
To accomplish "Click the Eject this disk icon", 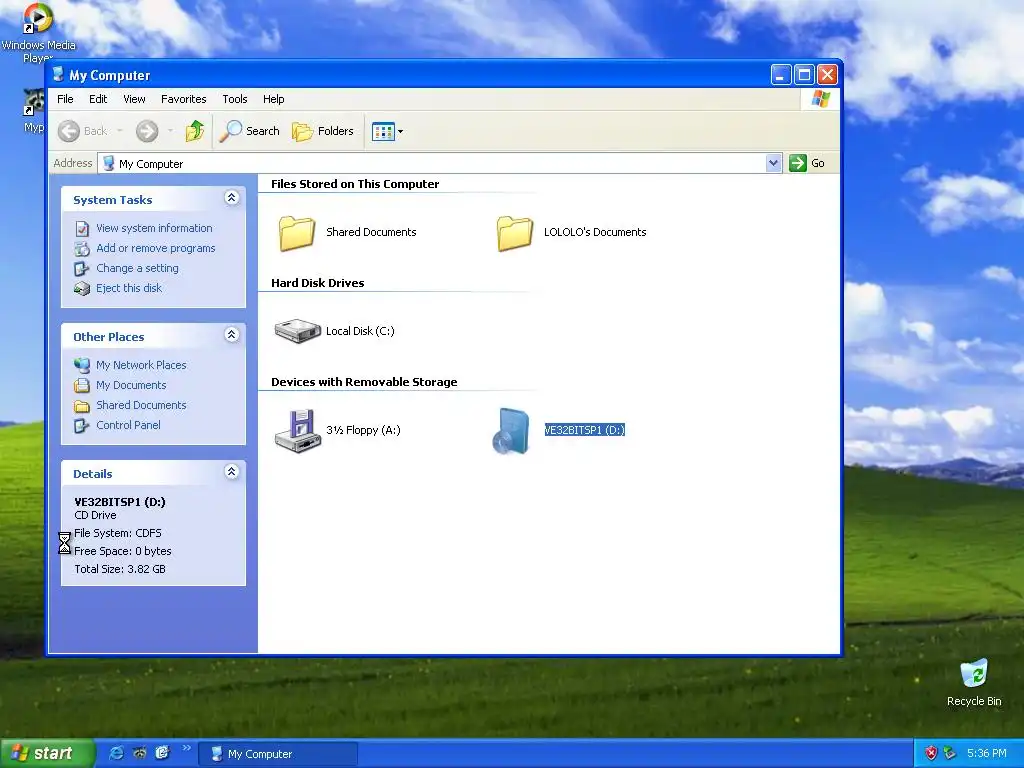I will [x=82, y=289].
